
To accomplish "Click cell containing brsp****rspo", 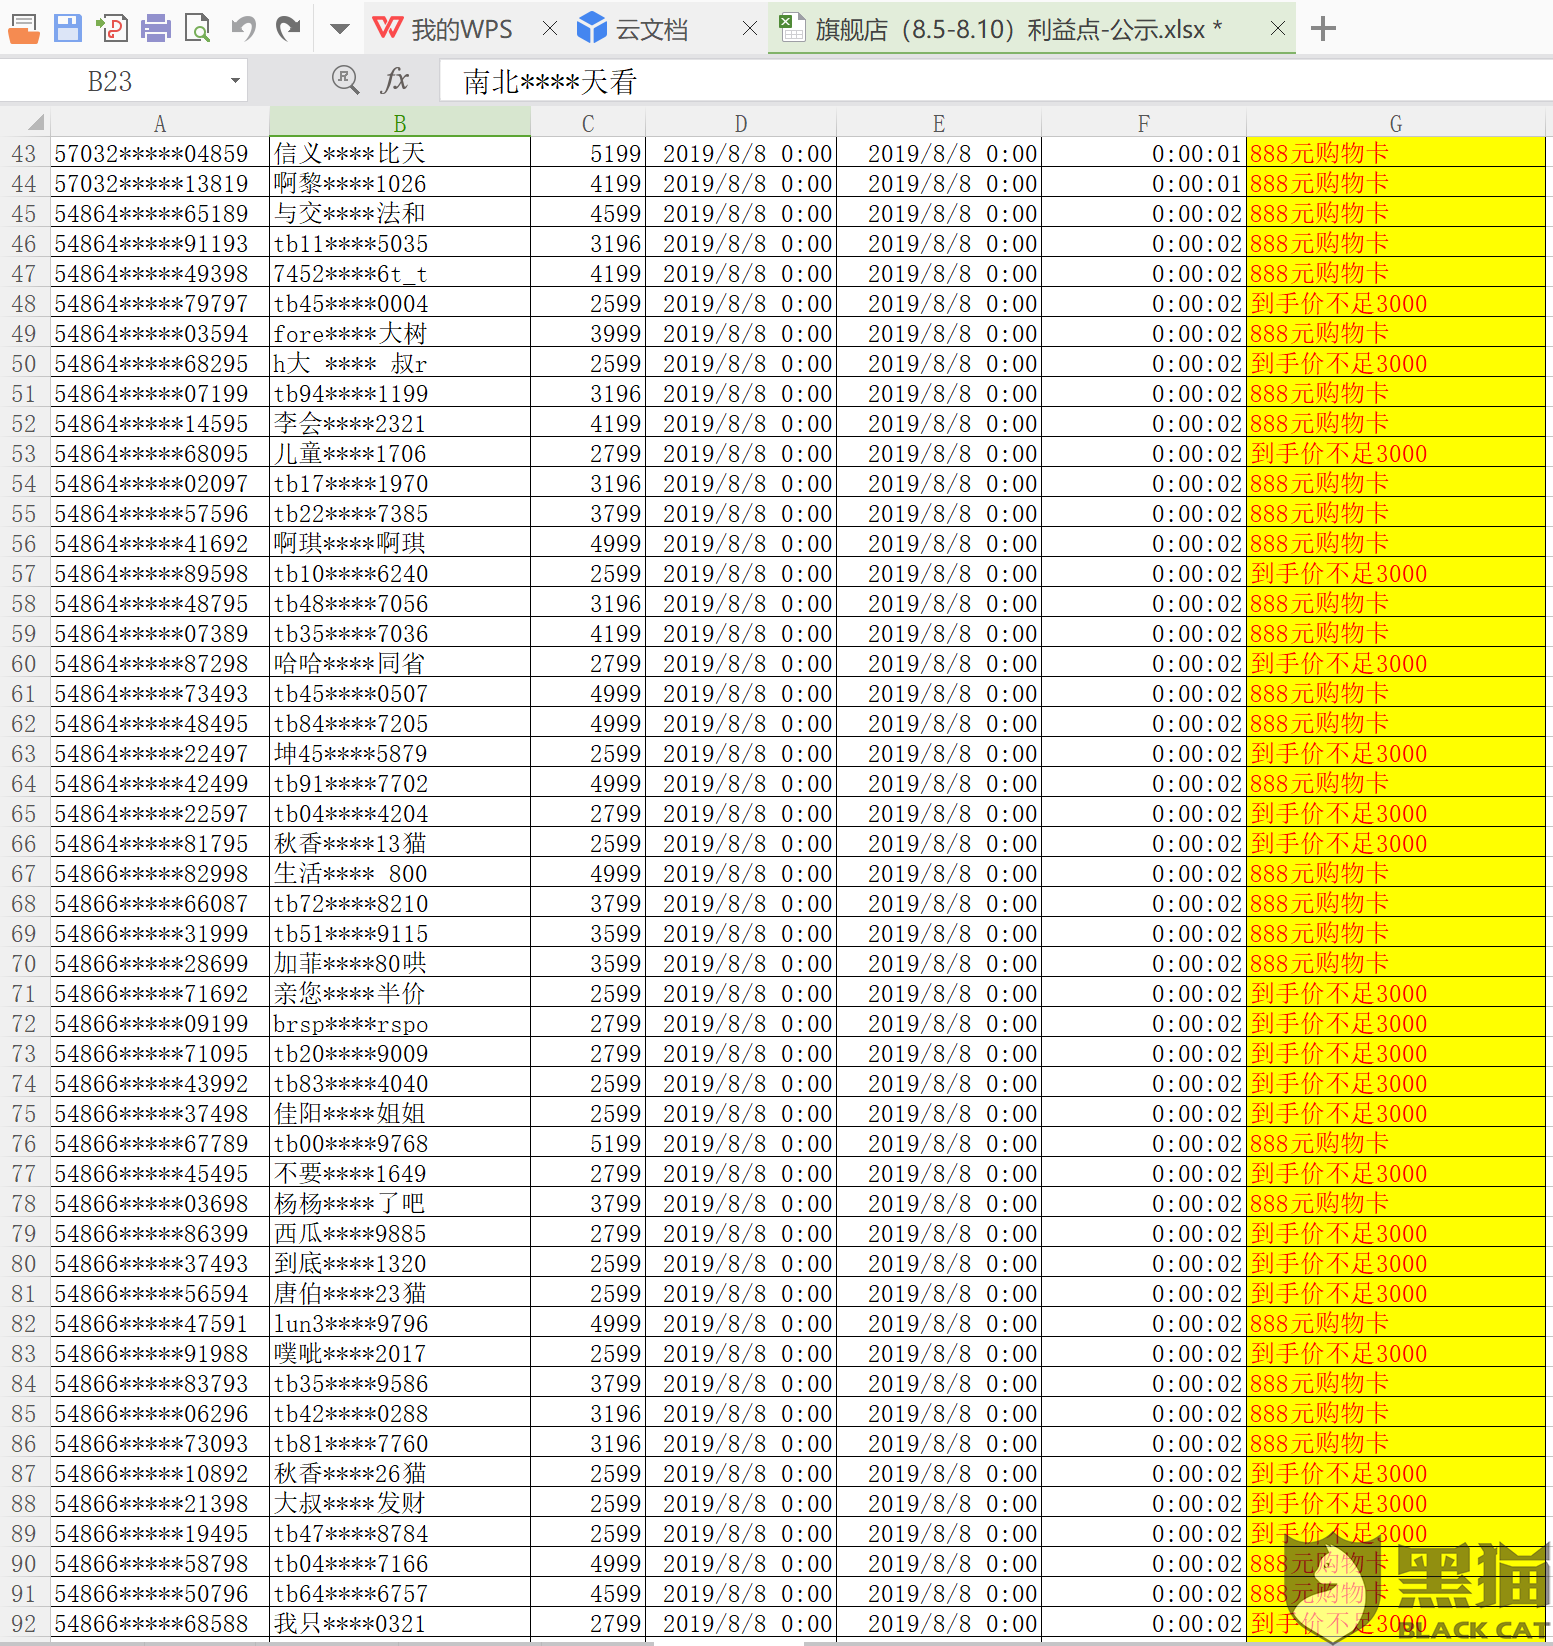I will 400,1023.
